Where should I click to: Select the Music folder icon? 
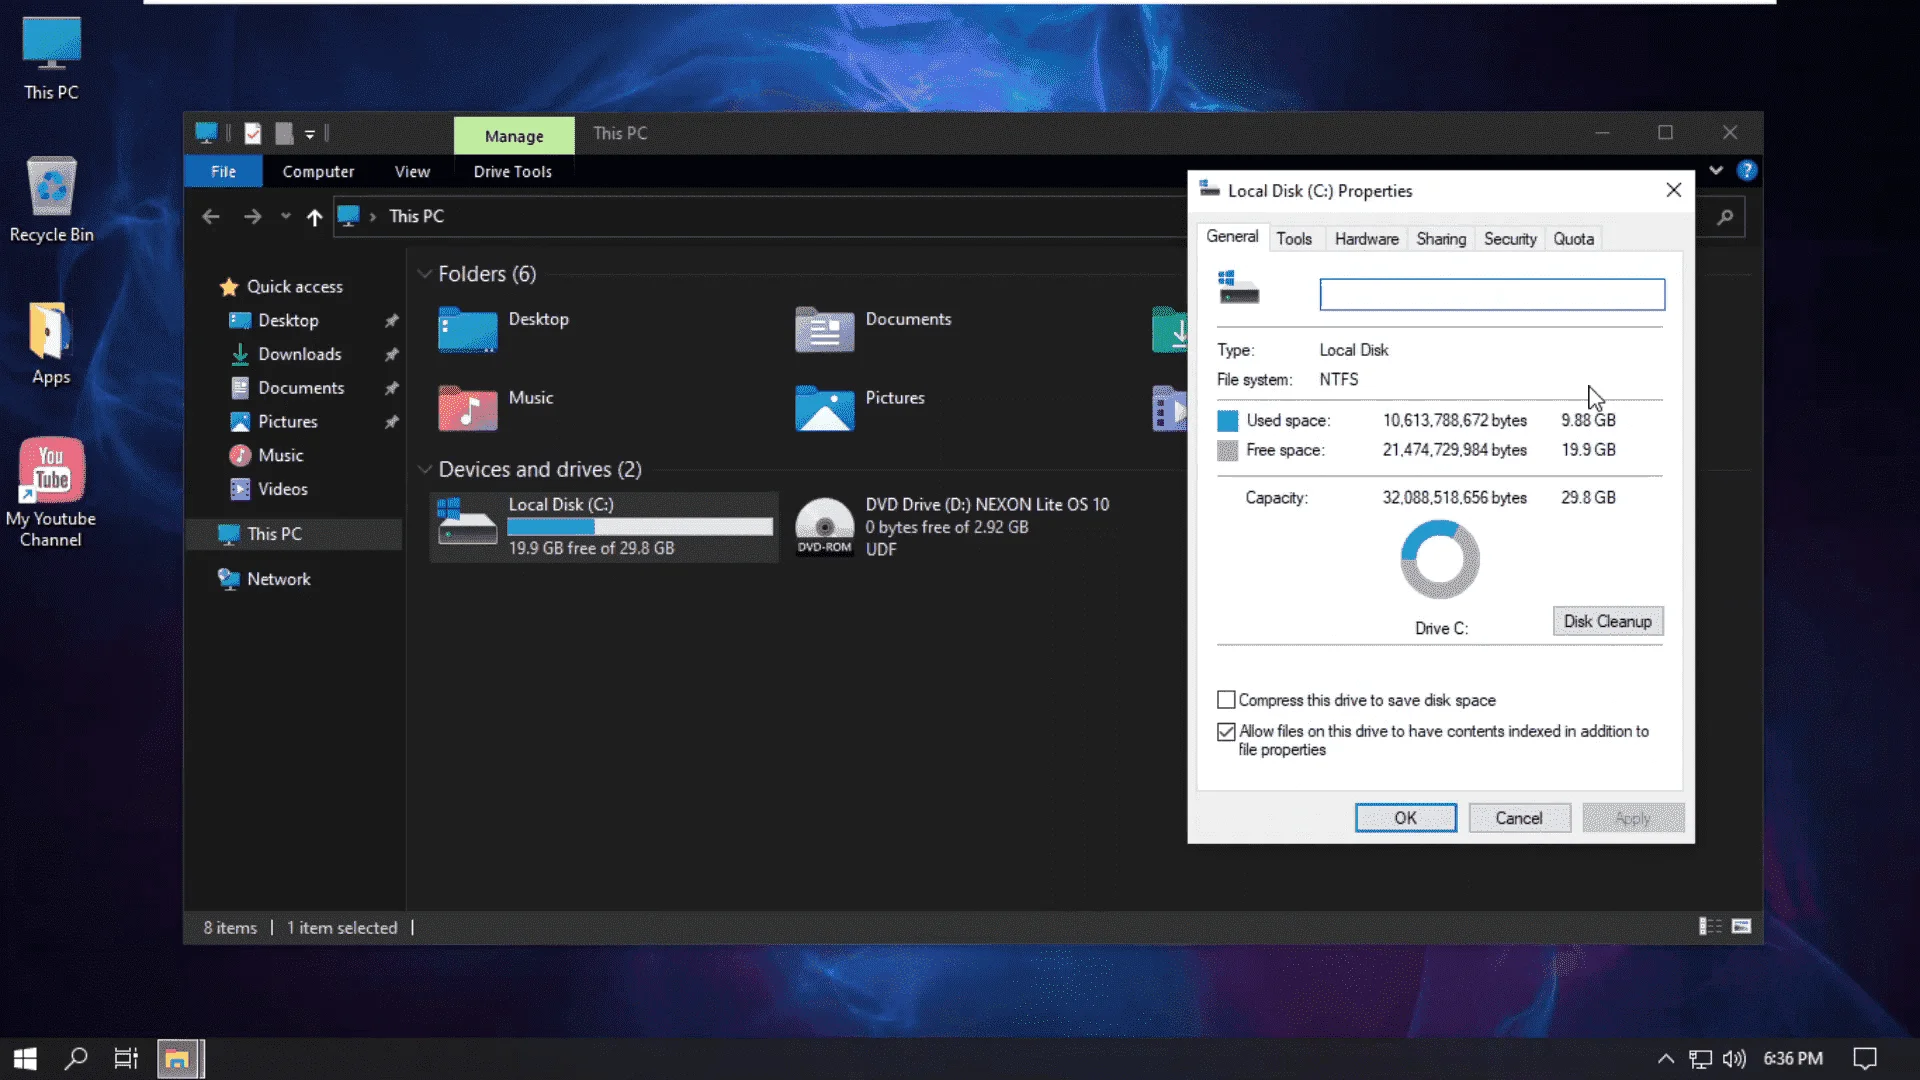tap(467, 409)
